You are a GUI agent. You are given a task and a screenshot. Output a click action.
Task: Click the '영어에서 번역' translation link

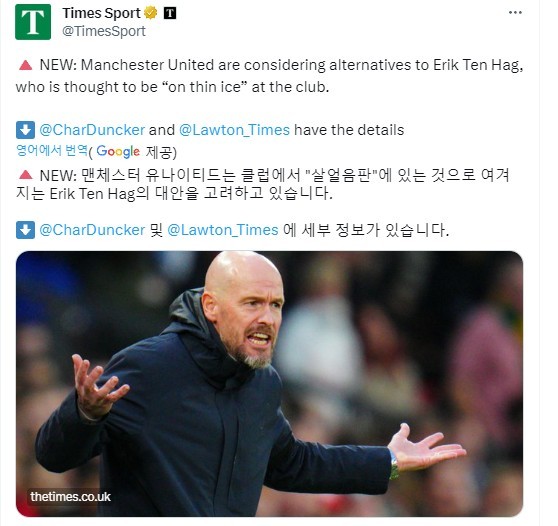pyautogui.click(x=52, y=151)
